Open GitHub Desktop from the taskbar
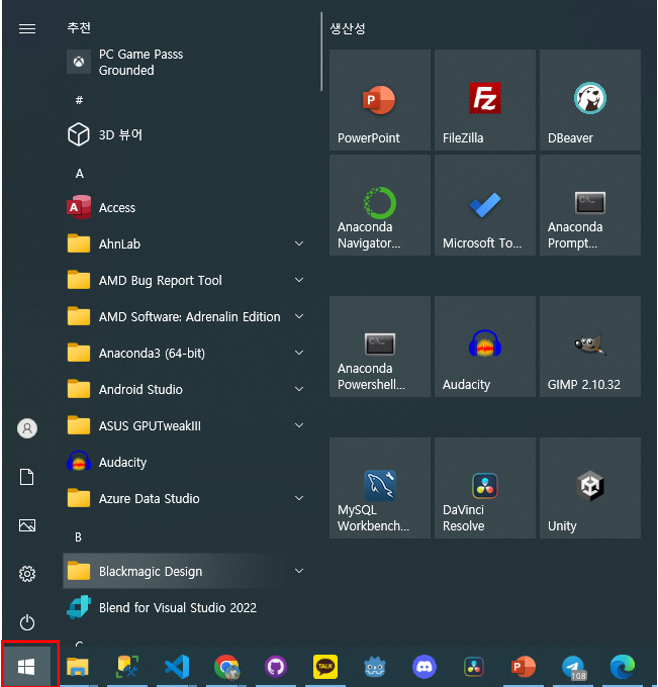This screenshot has width=658, height=687. coord(276,667)
